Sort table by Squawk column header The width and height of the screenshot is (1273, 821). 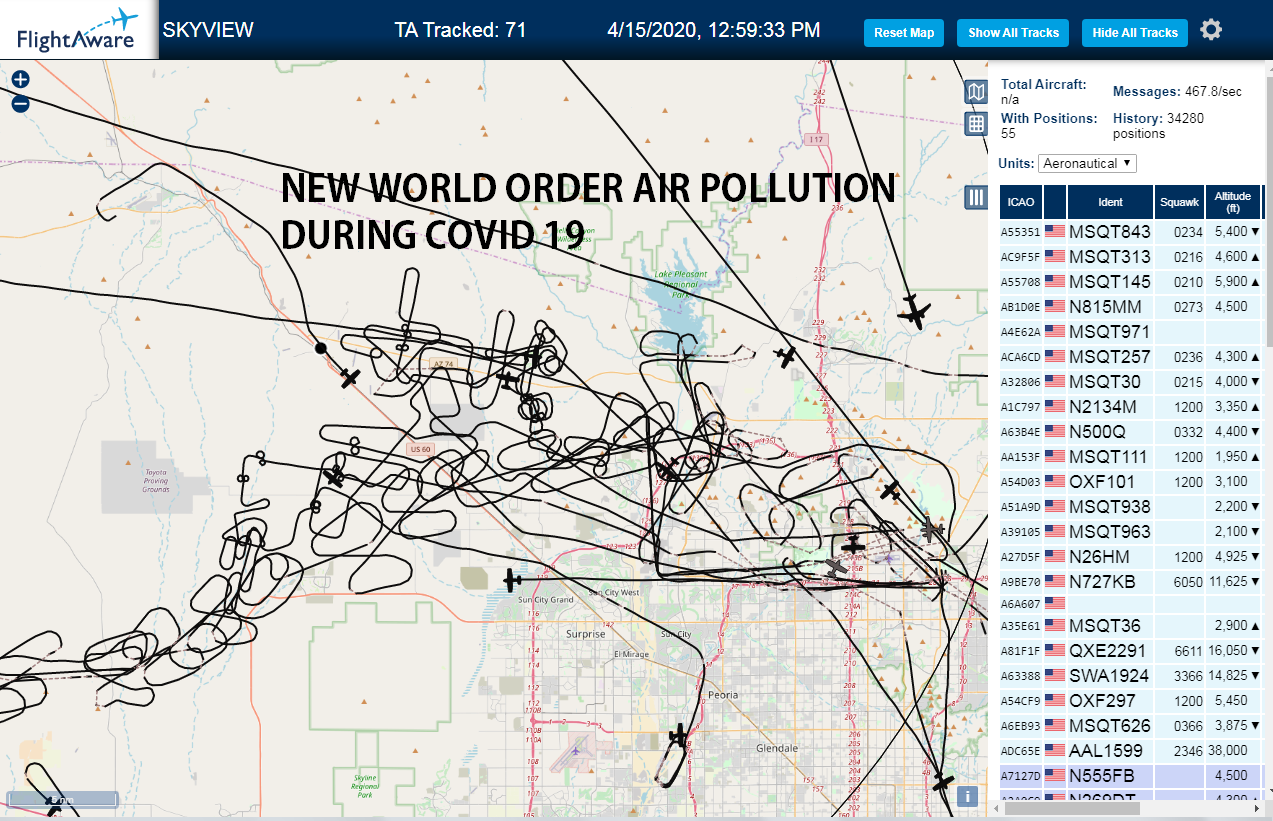[x=1179, y=202]
